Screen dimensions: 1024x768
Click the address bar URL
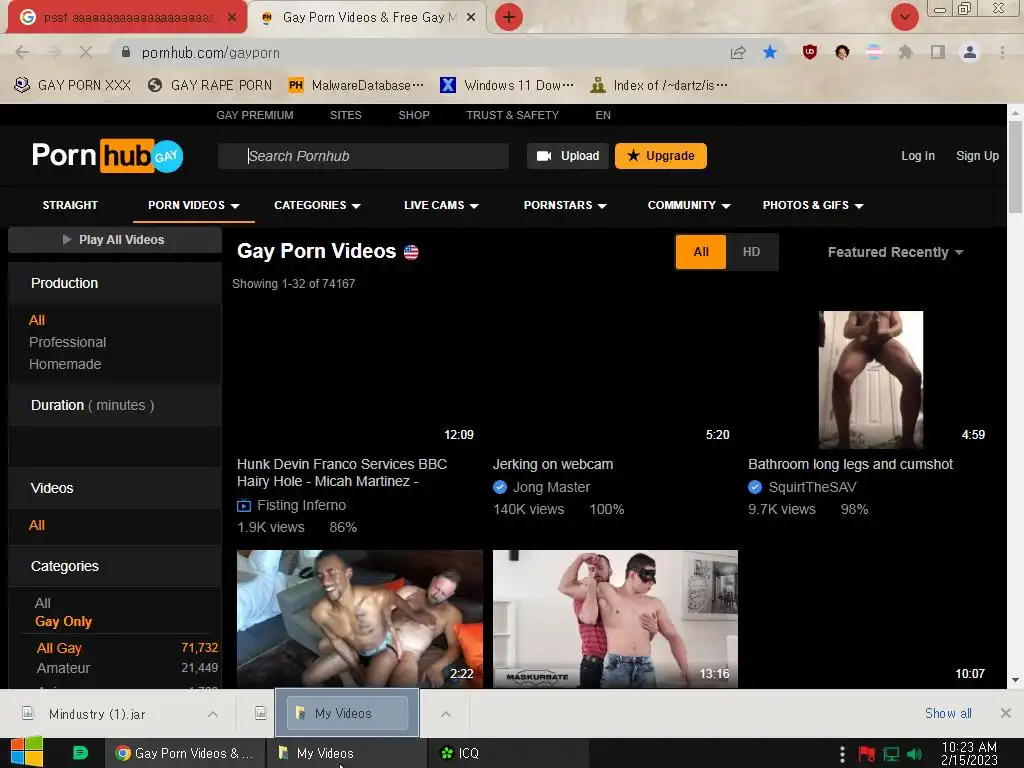[210, 53]
